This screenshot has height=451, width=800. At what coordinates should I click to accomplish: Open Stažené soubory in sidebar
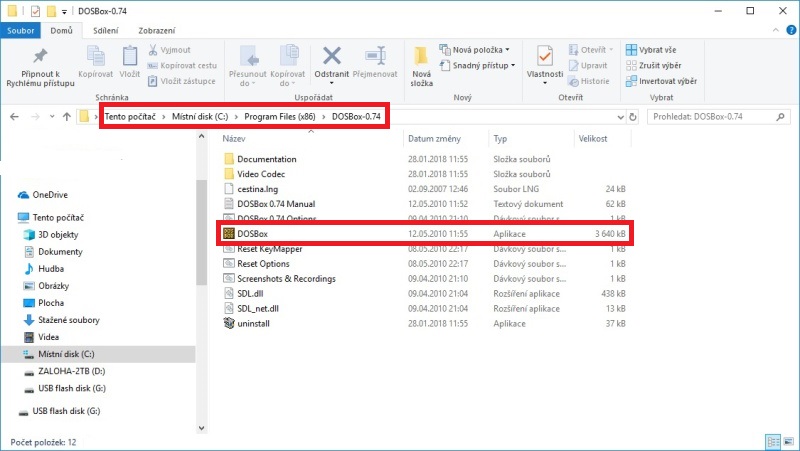68,320
